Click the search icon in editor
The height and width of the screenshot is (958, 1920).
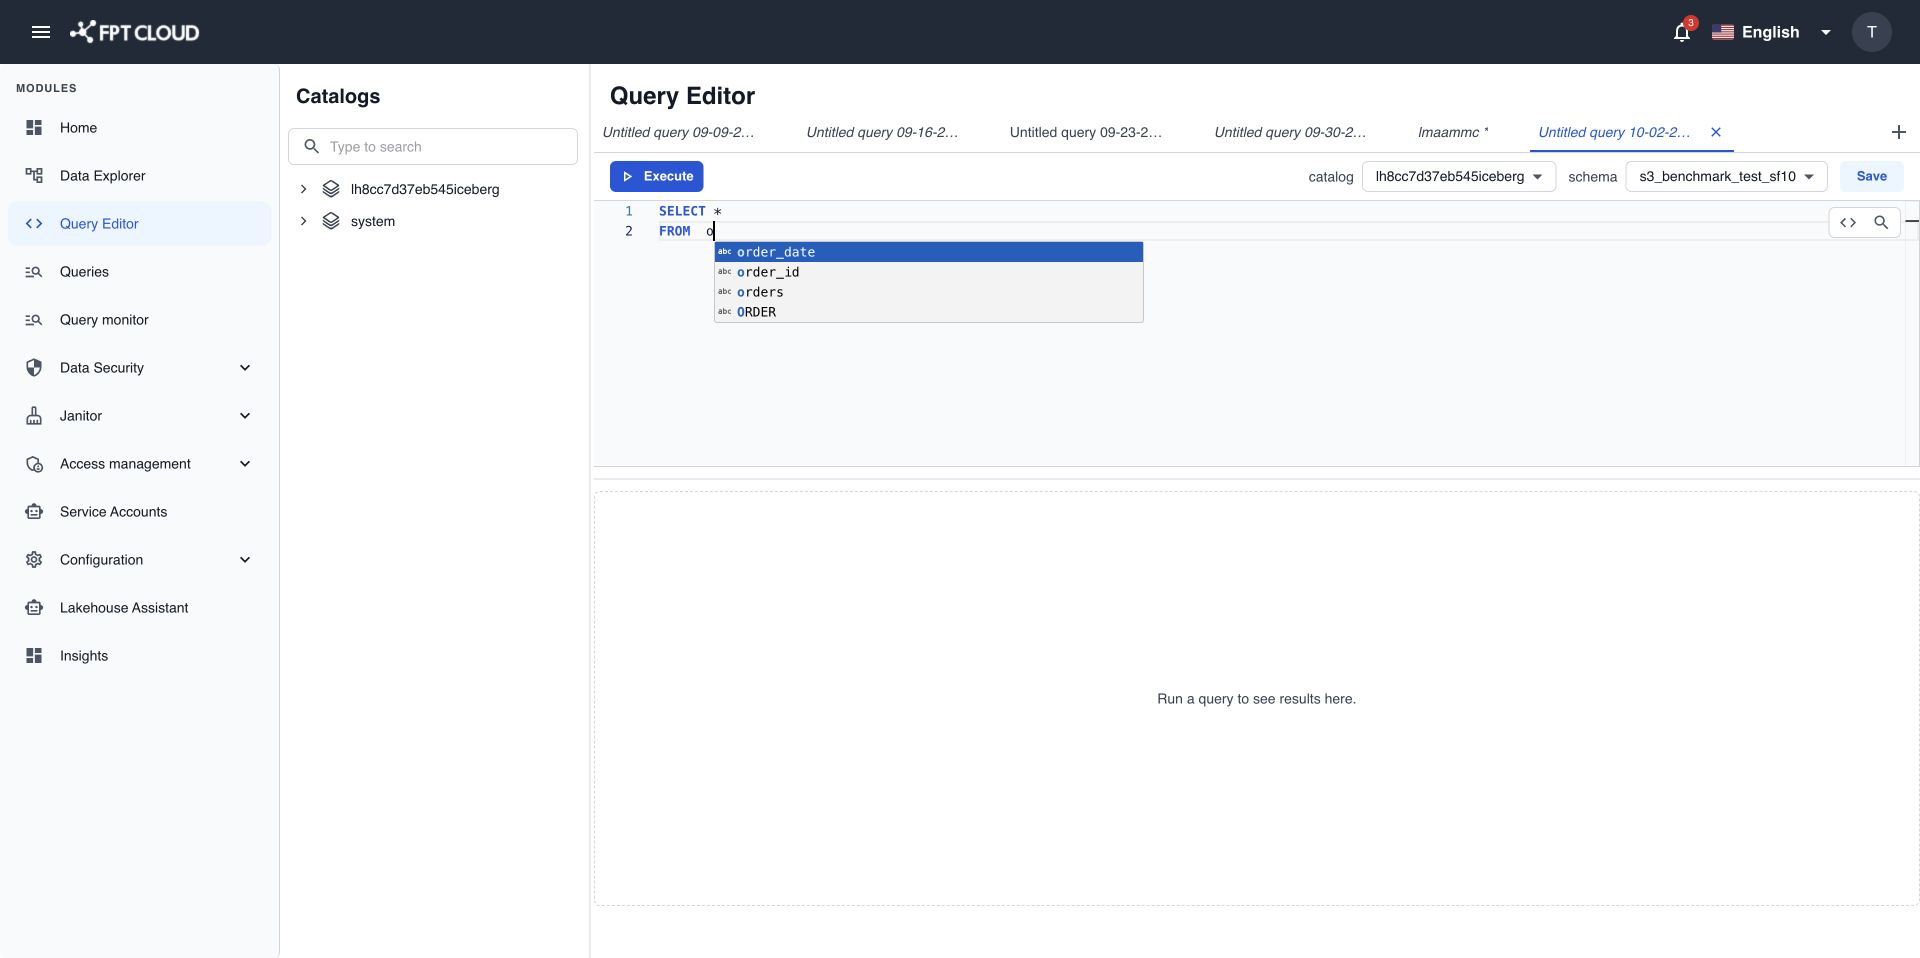point(1881,223)
